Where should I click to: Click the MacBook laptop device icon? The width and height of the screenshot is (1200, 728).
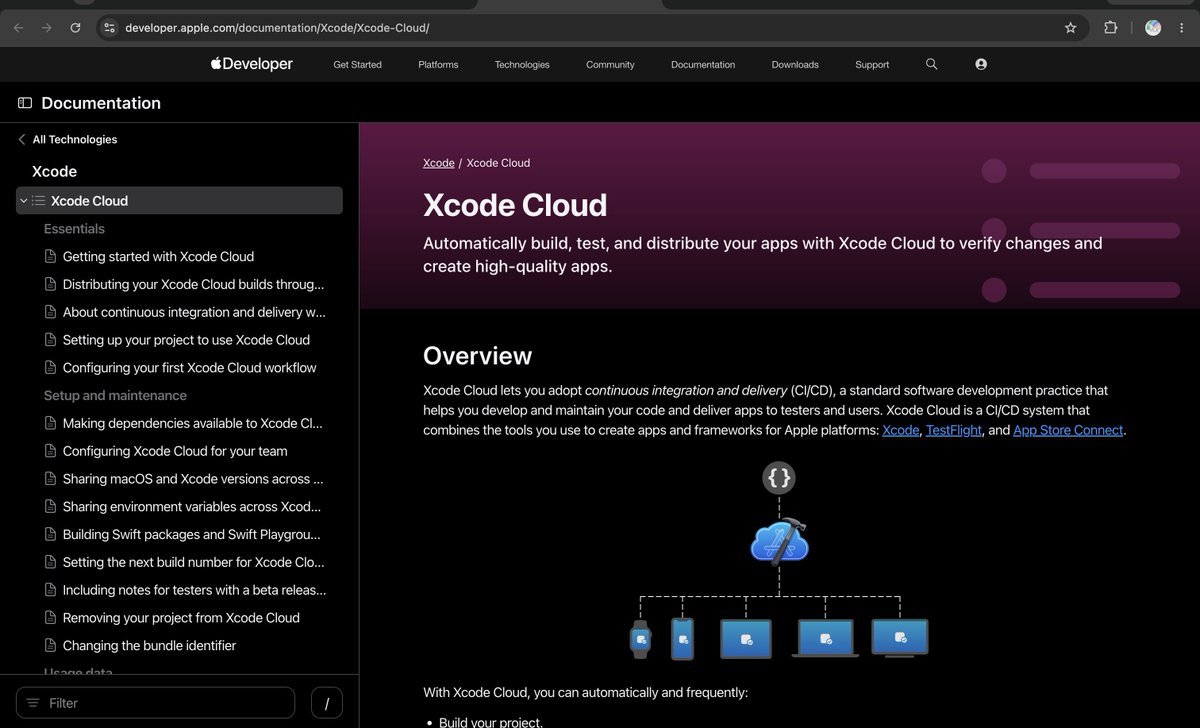(825, 639)
